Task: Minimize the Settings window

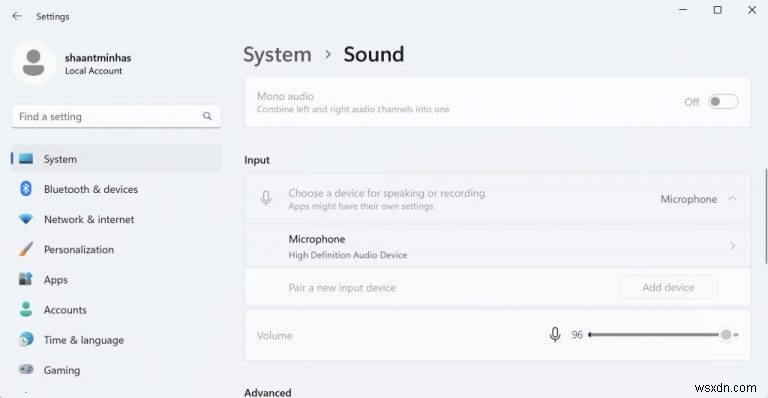Action: coord(683,10)
